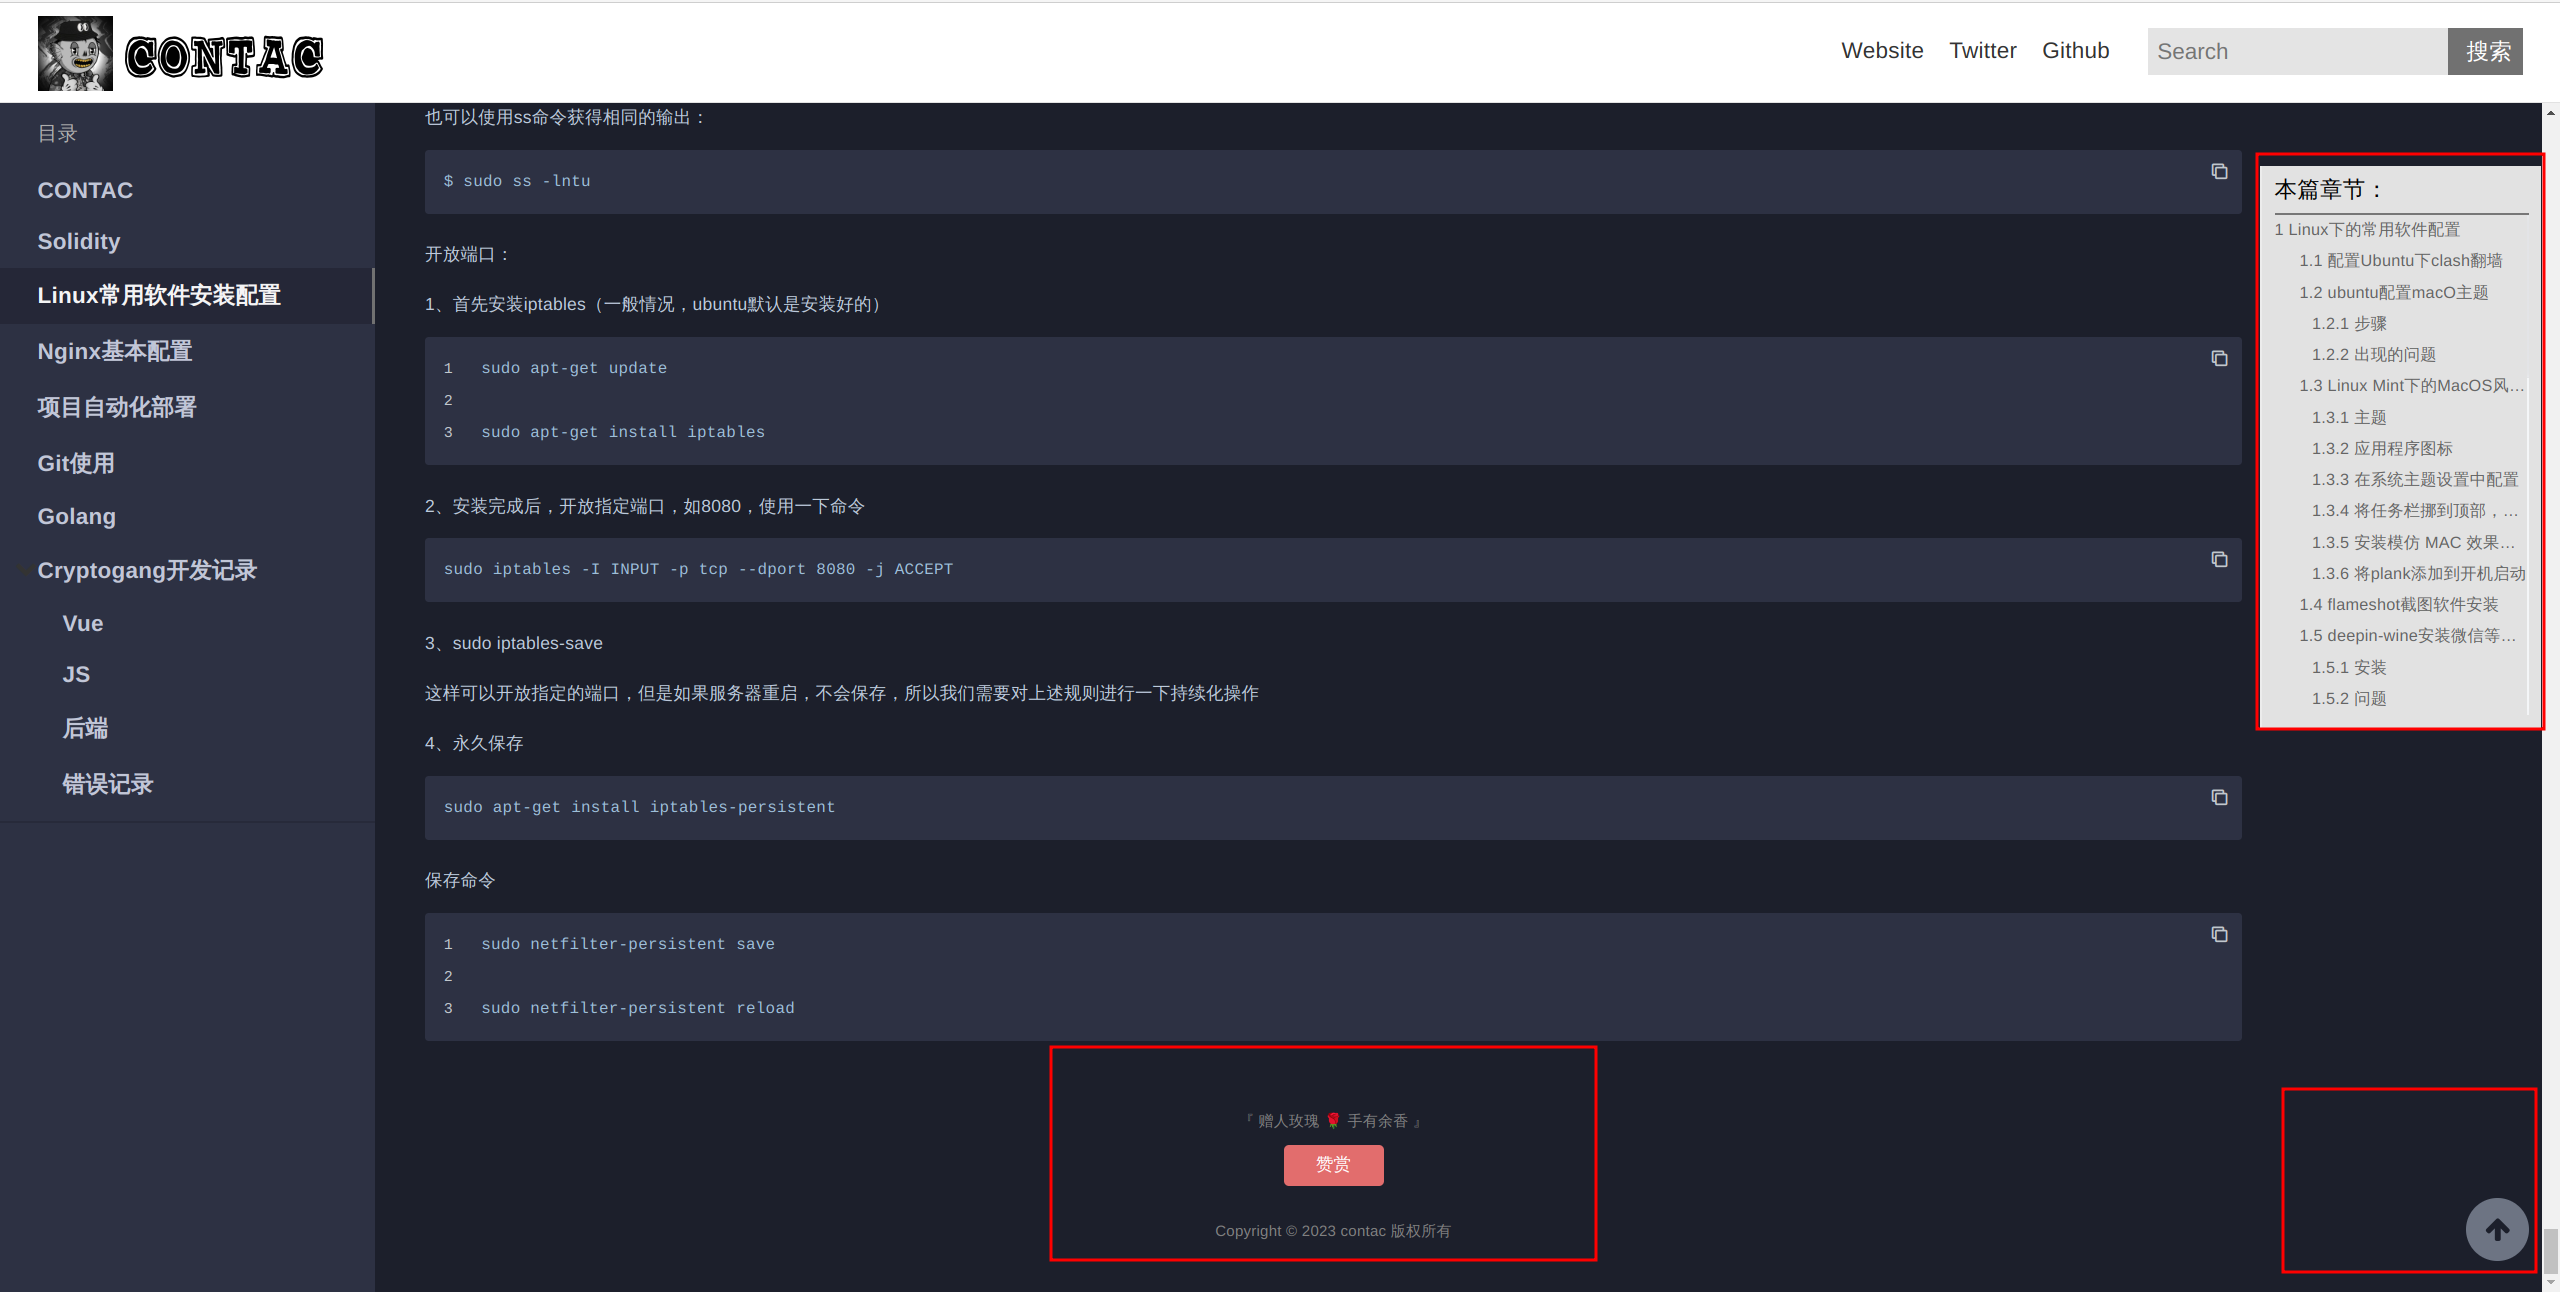The width and height of the screenshot is (2560, 1292).
Task: Copy the apt-get install iptables code block
Action: 2219,359
